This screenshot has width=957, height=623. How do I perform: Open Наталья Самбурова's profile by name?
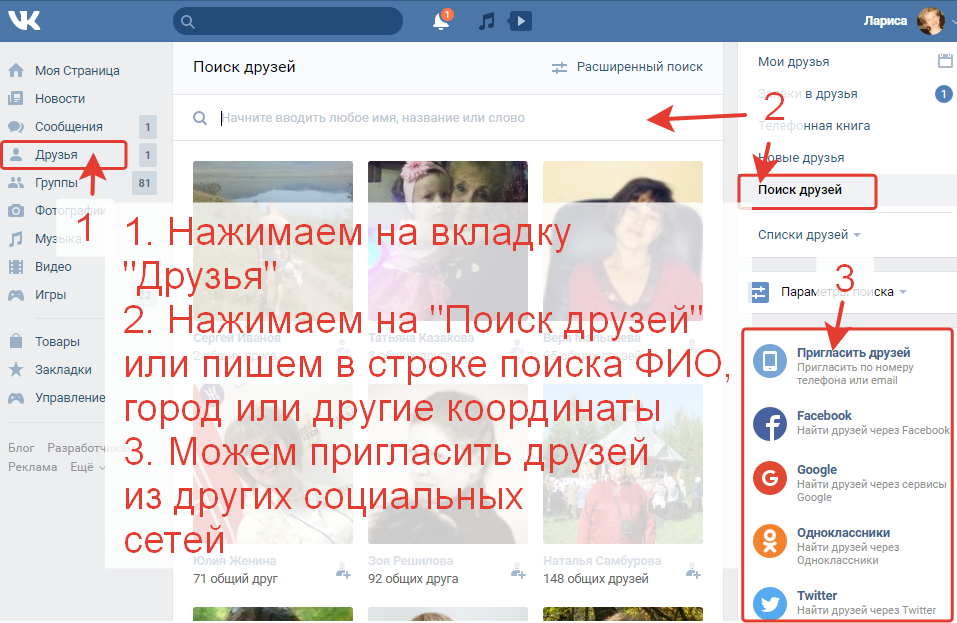point(602,560)
